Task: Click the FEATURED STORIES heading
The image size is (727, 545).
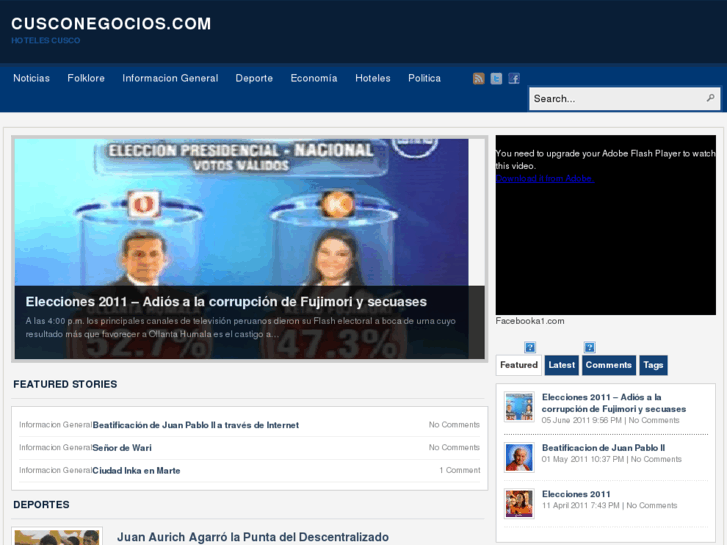Action: click(65, 384)
